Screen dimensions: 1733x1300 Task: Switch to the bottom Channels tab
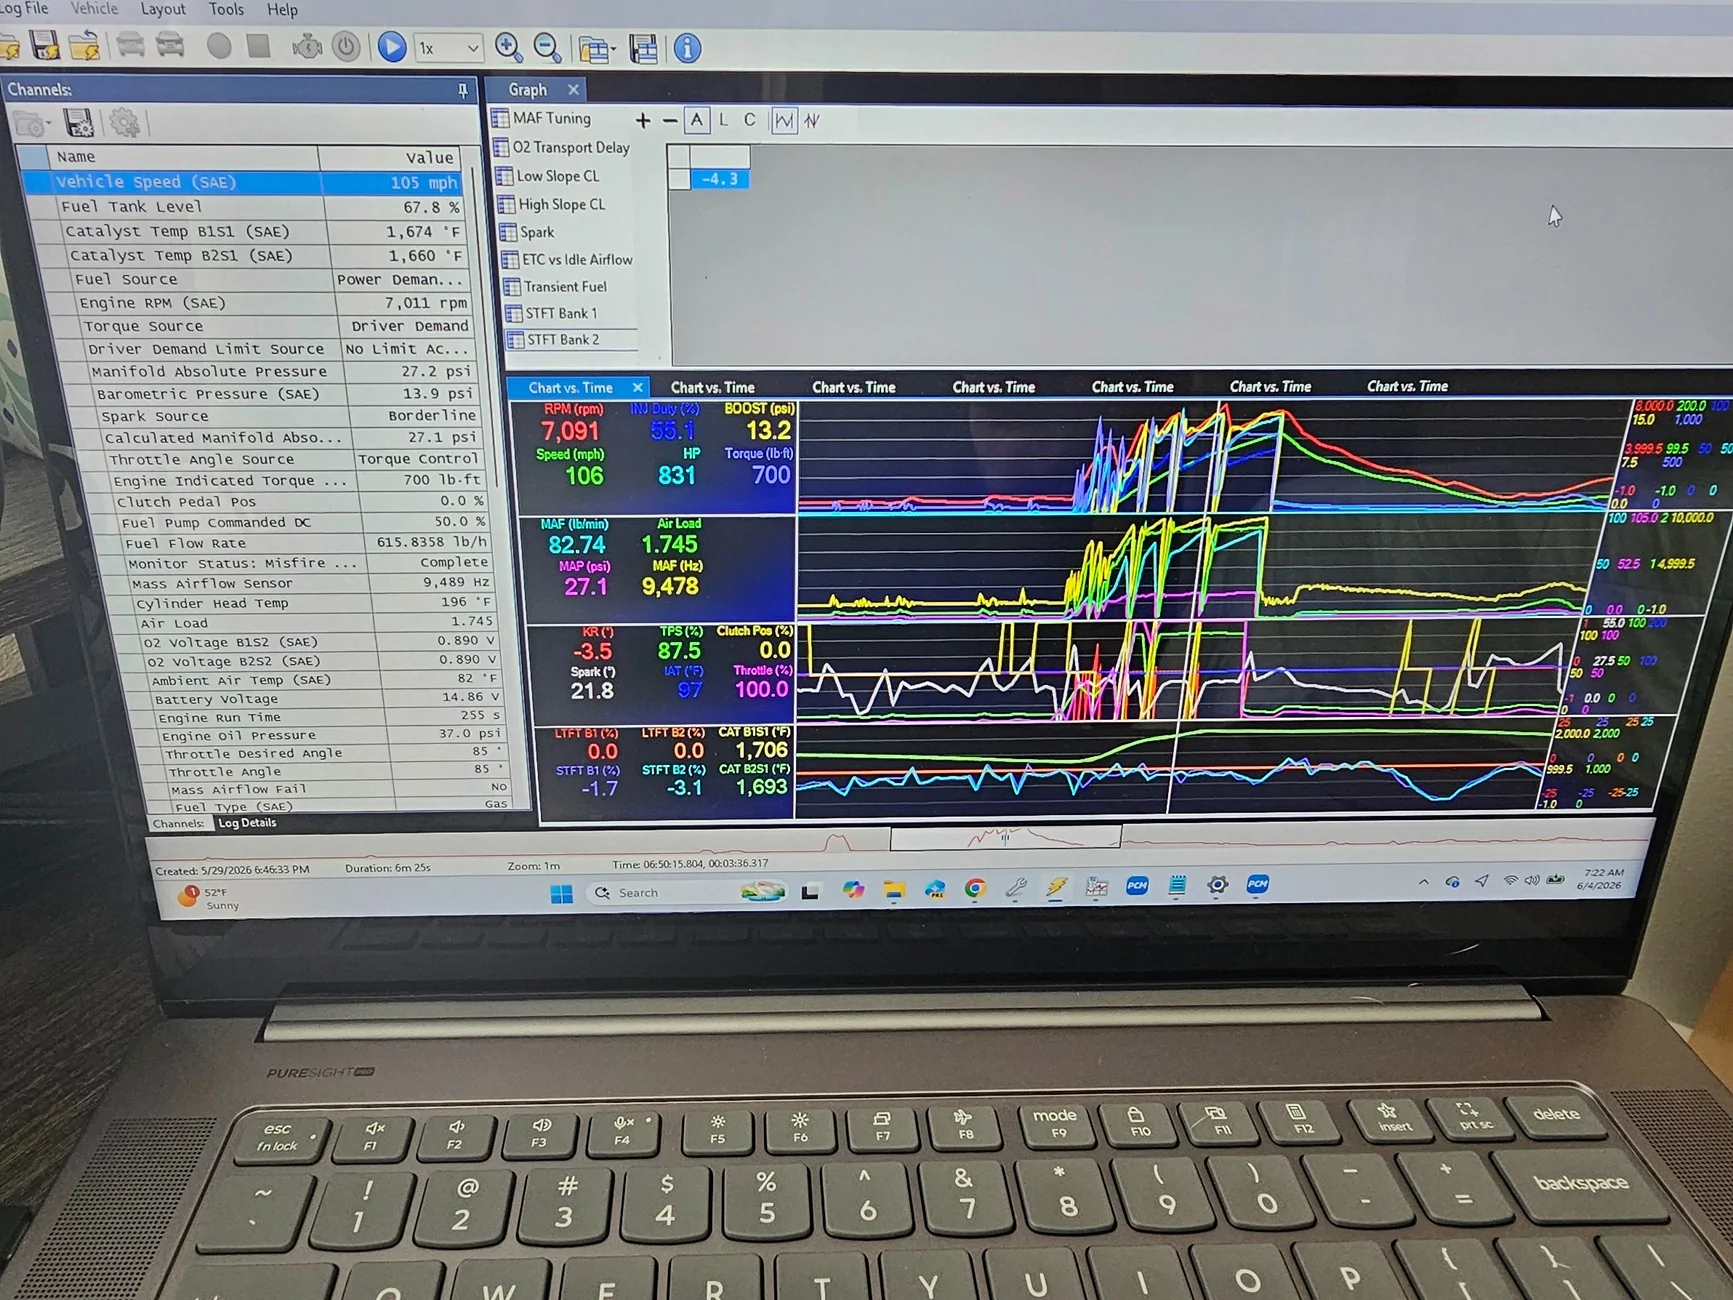tap(178, 824)
